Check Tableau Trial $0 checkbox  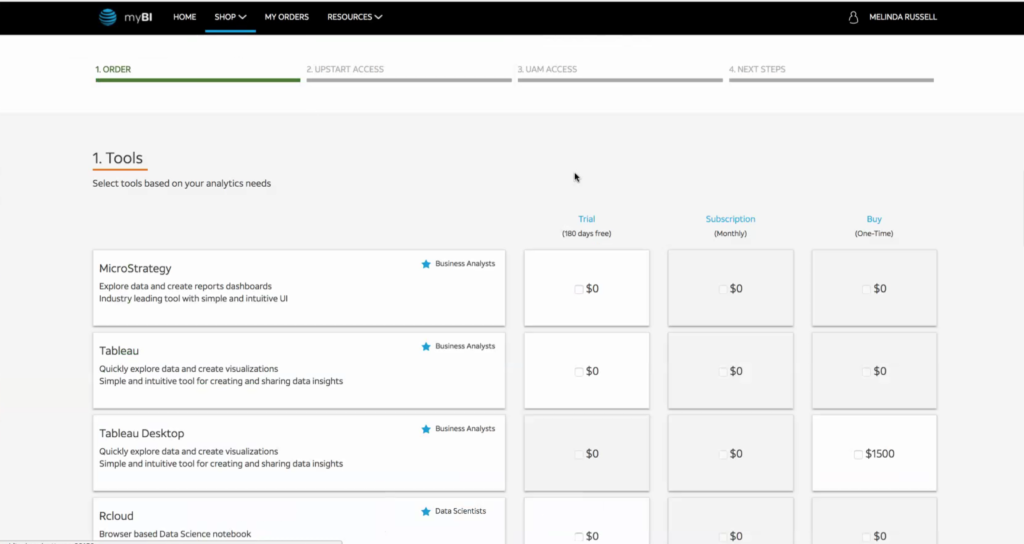click(579, 372)
